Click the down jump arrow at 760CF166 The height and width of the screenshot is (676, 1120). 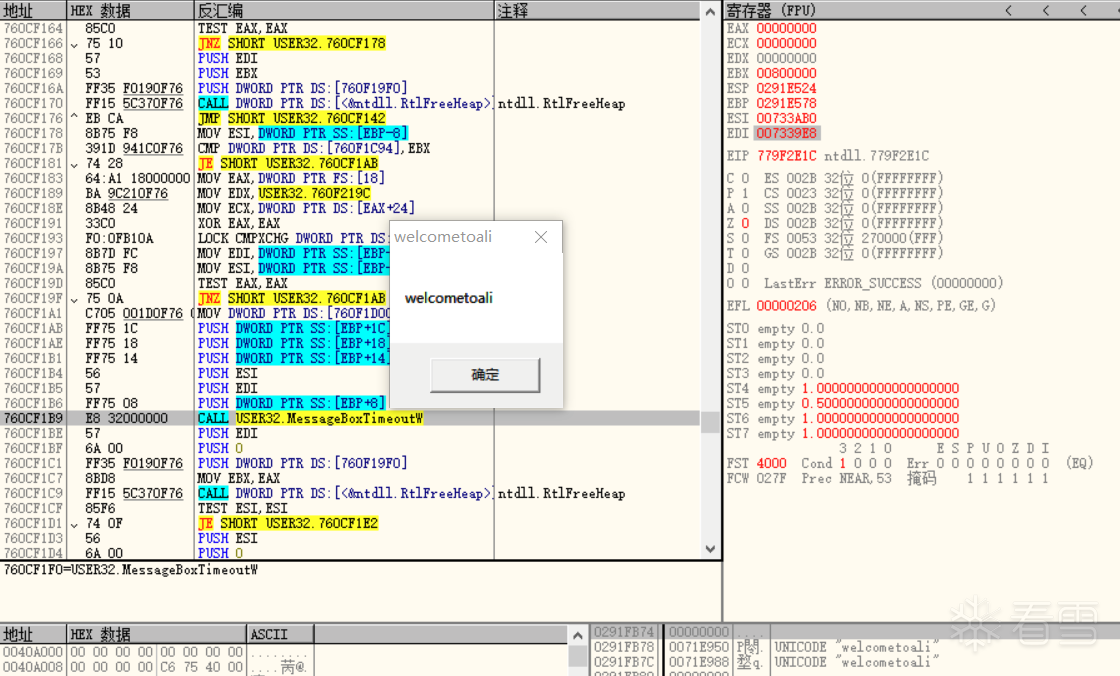74,44
